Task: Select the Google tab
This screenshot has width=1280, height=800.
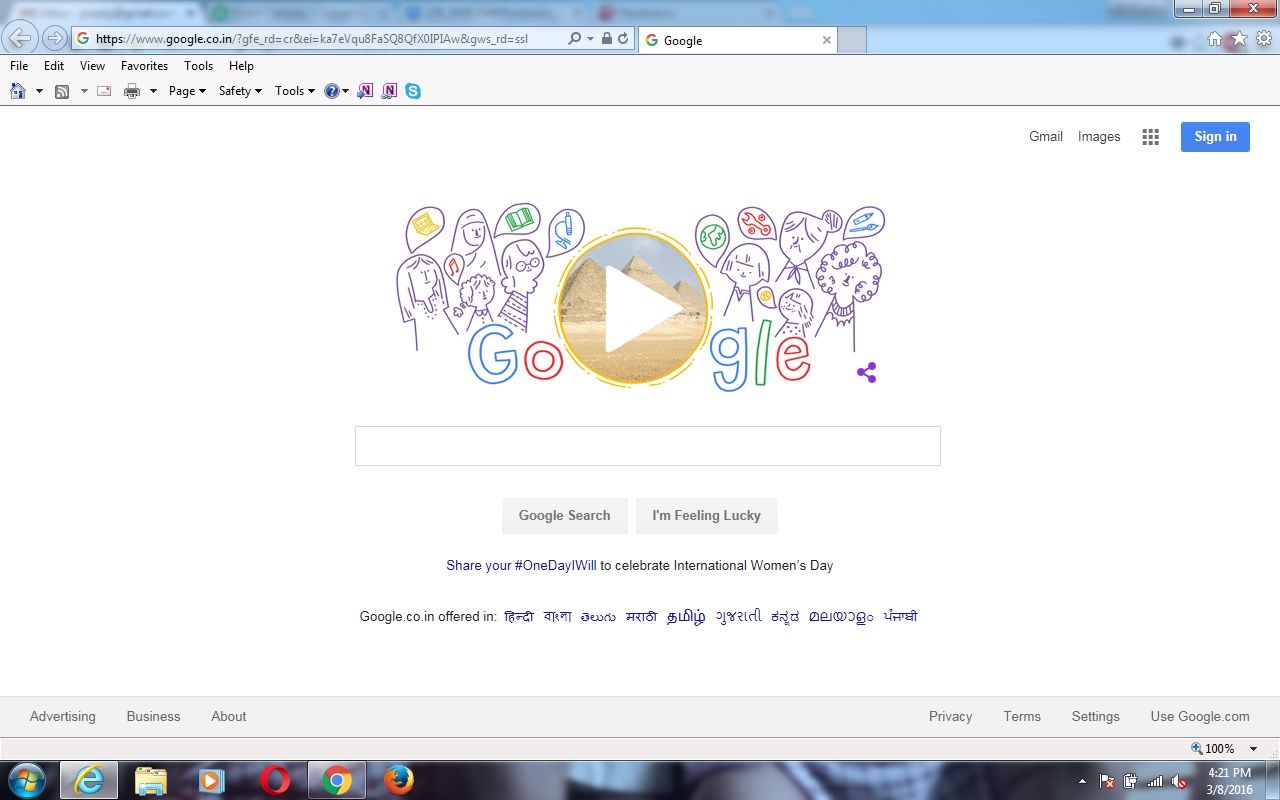Action: (738, 40)
